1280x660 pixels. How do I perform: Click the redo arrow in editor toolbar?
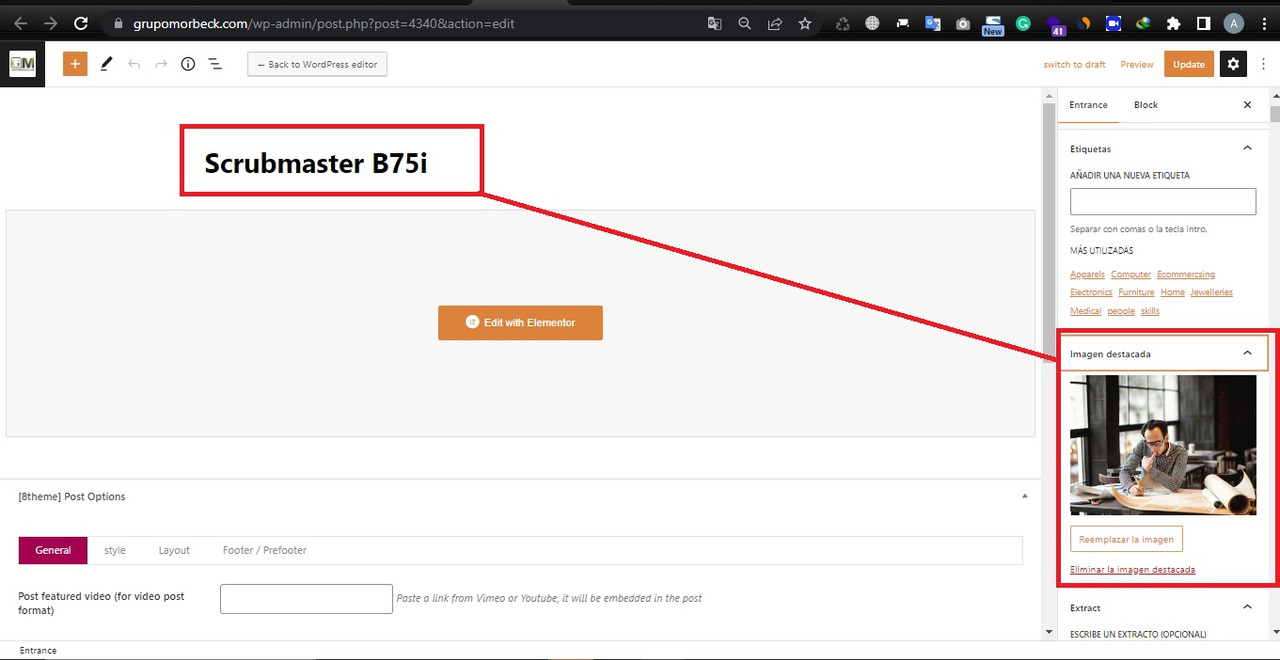[161, 64]
